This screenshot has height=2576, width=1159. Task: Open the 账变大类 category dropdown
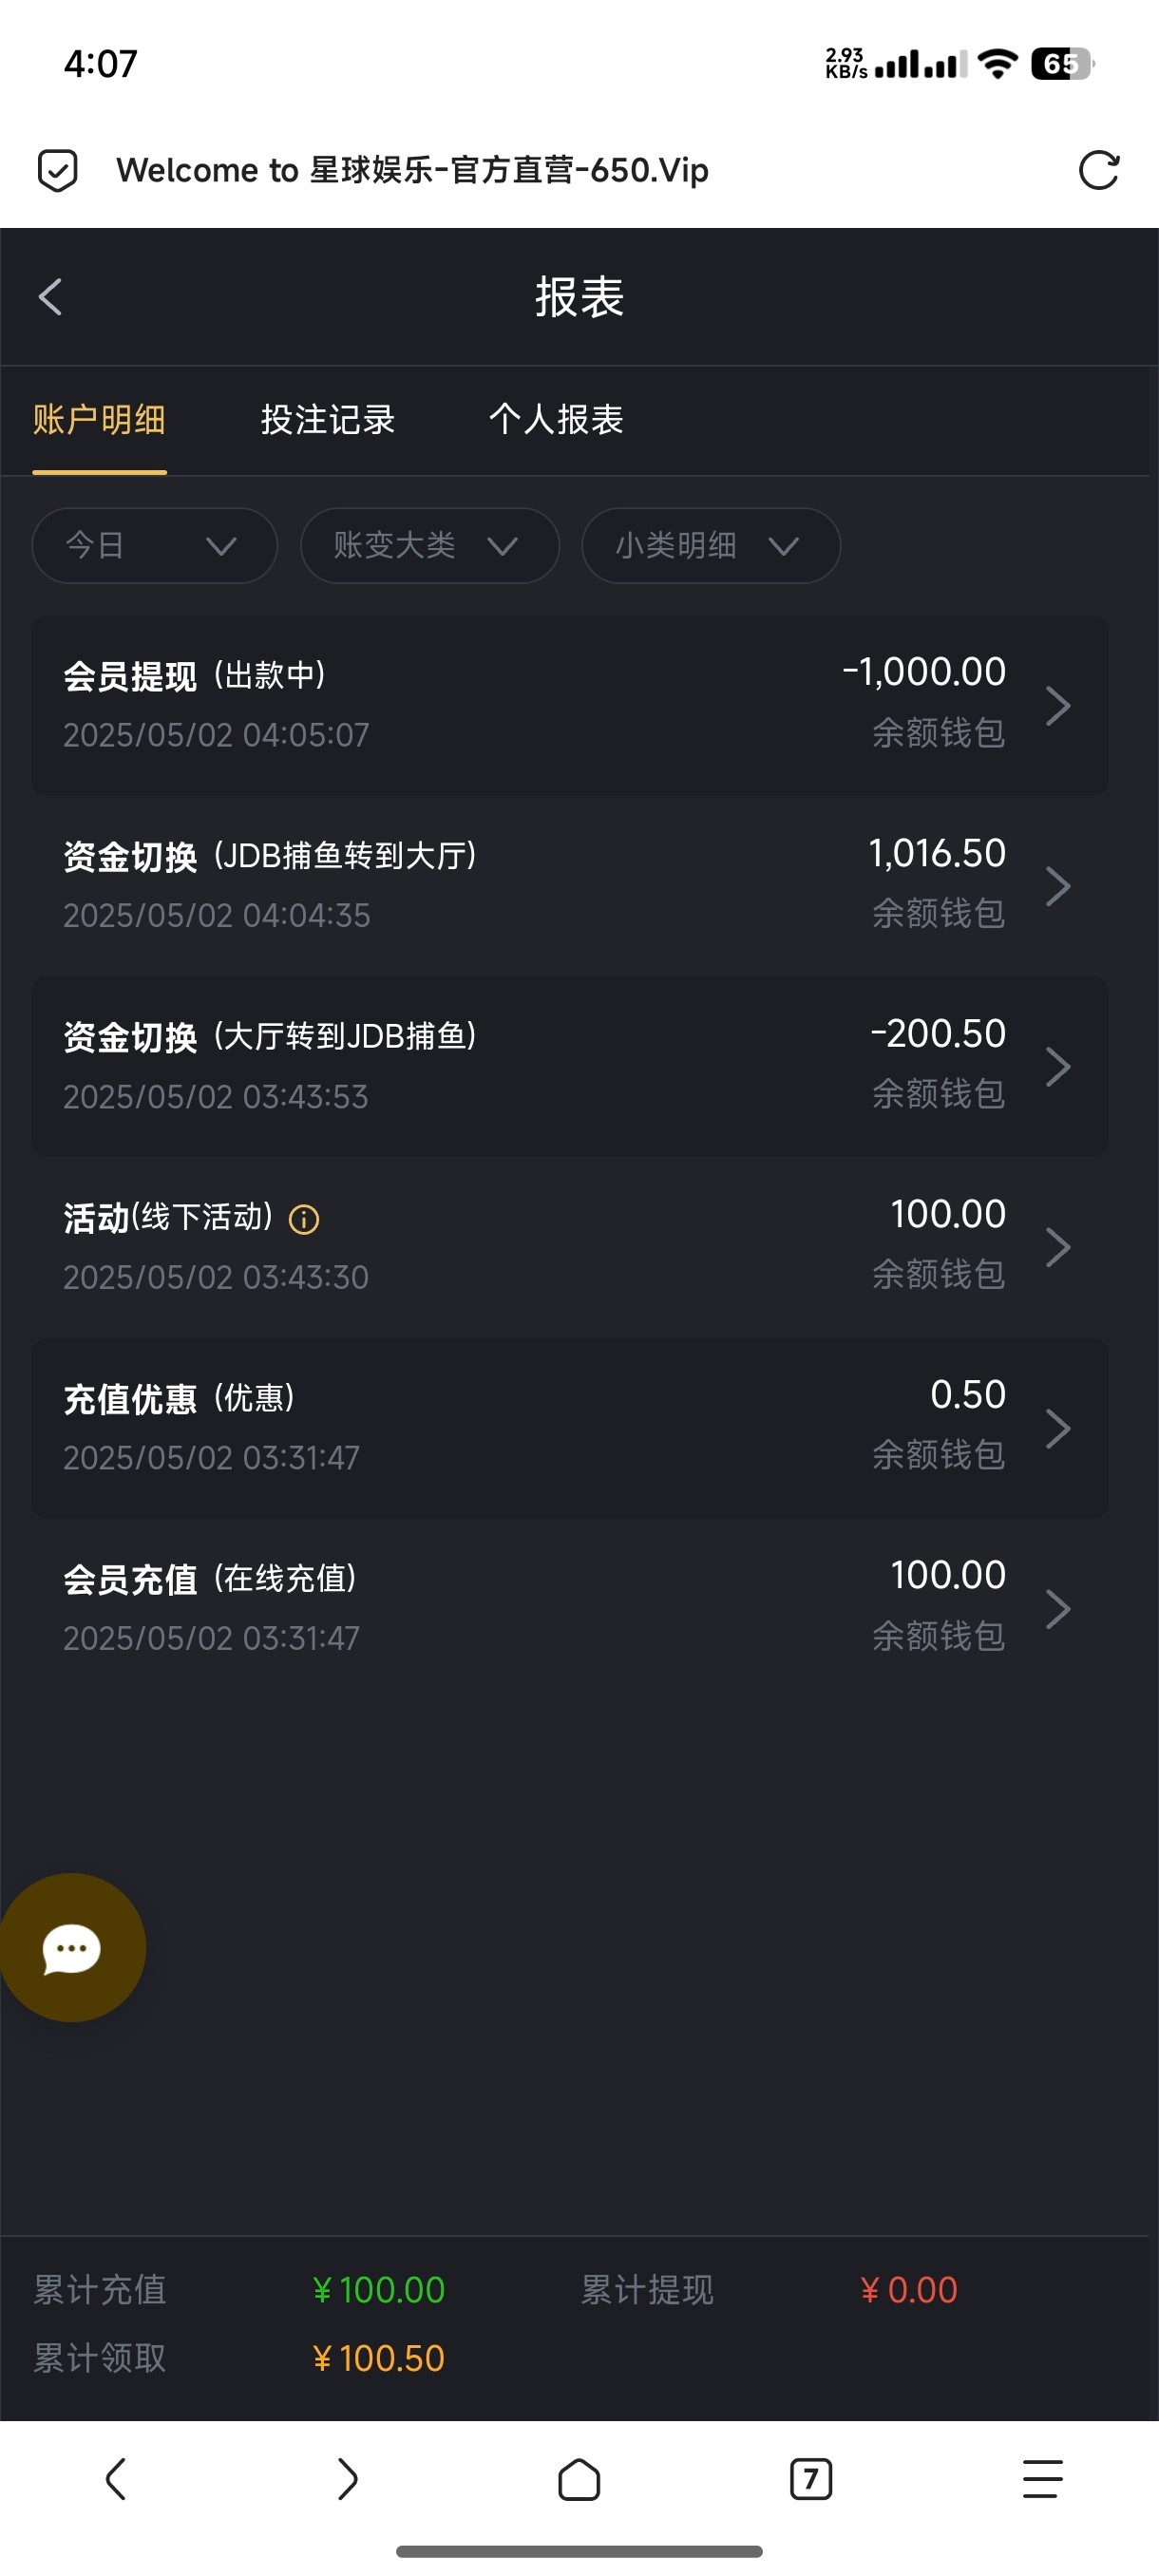pos(429,545)
